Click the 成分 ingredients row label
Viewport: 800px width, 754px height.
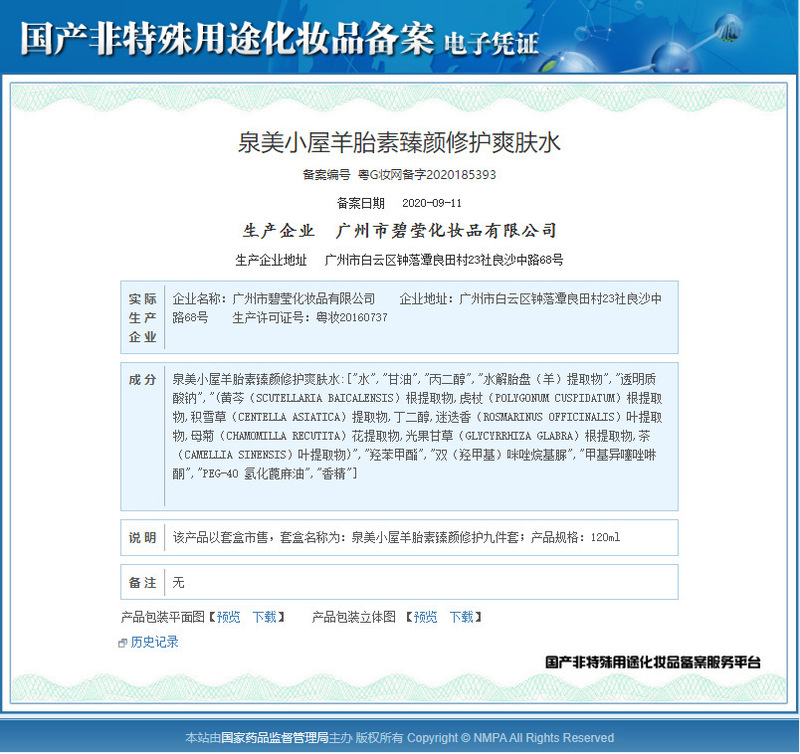pyautogui.click(x=142, y=380)
